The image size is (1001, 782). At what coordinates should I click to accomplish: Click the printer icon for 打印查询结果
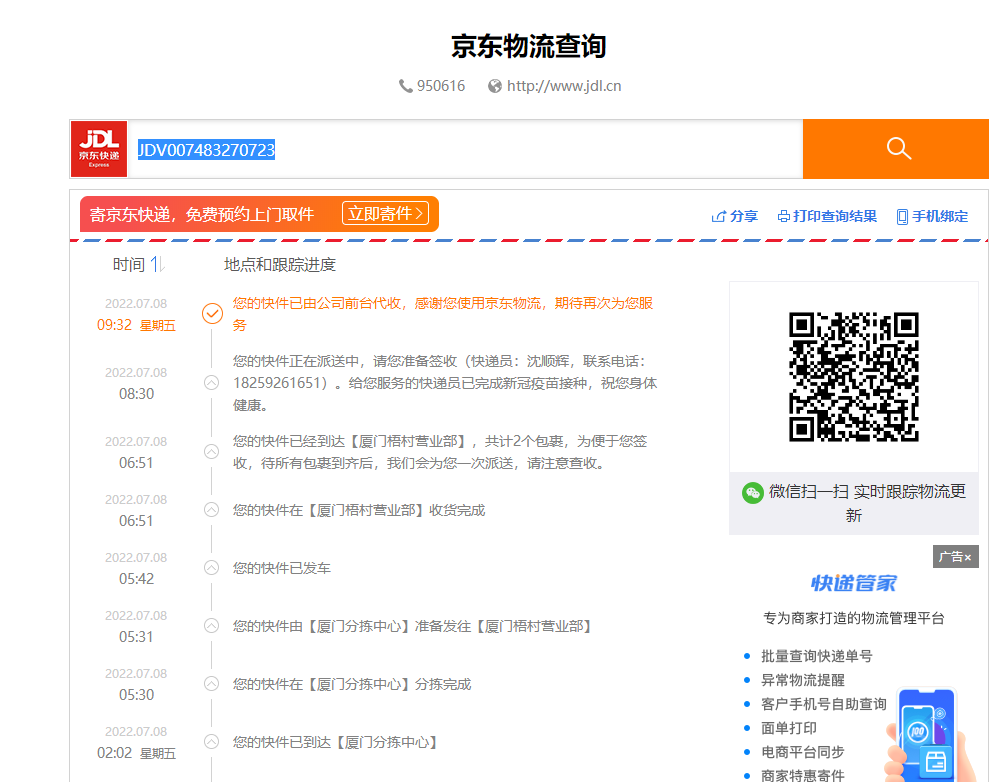783,216
